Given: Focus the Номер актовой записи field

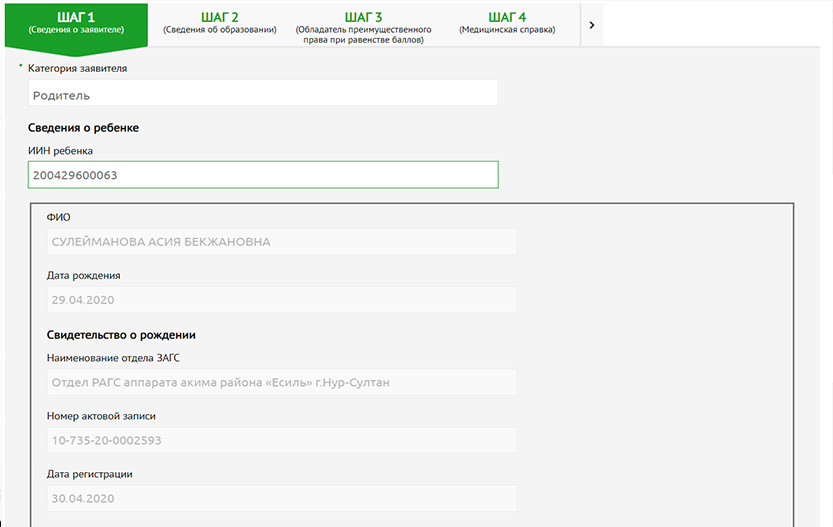Looking at the screenshot, I should click(281, 440).
